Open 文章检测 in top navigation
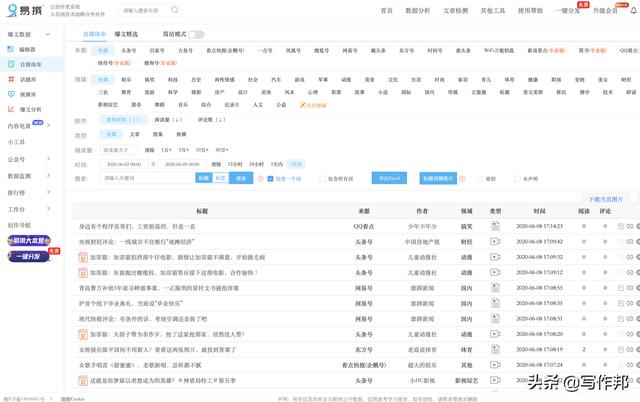Viewport: 640px width, 402px height. 456,11
